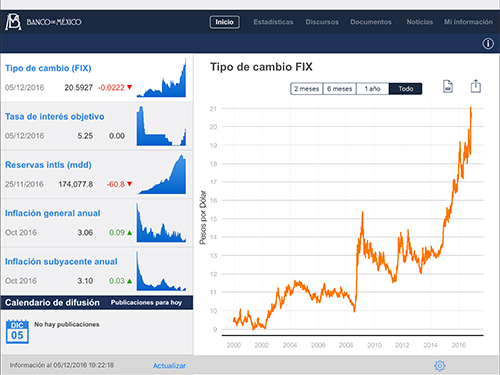The image size is (500, 375).
Task: Tap the orange line peak near 21
Action: 471,108
